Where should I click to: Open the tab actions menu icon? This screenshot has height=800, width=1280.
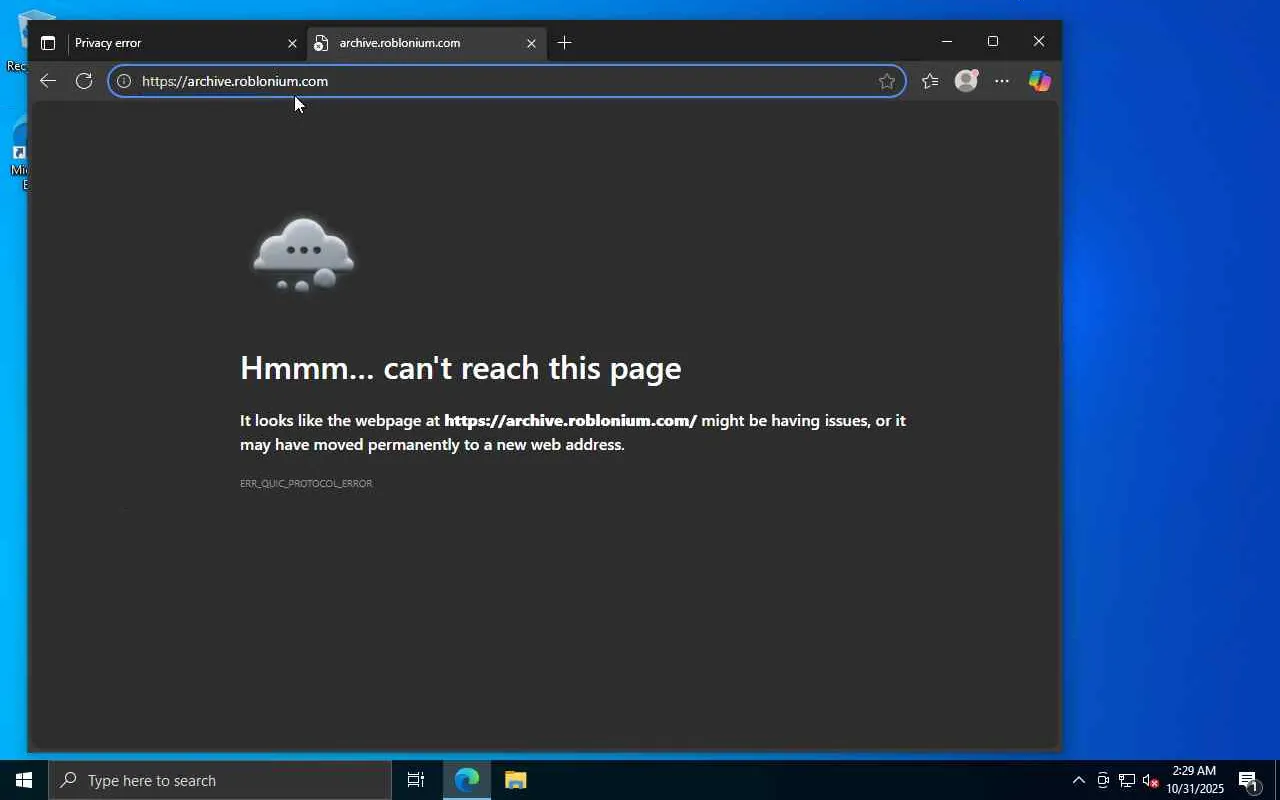pos(47,43)
